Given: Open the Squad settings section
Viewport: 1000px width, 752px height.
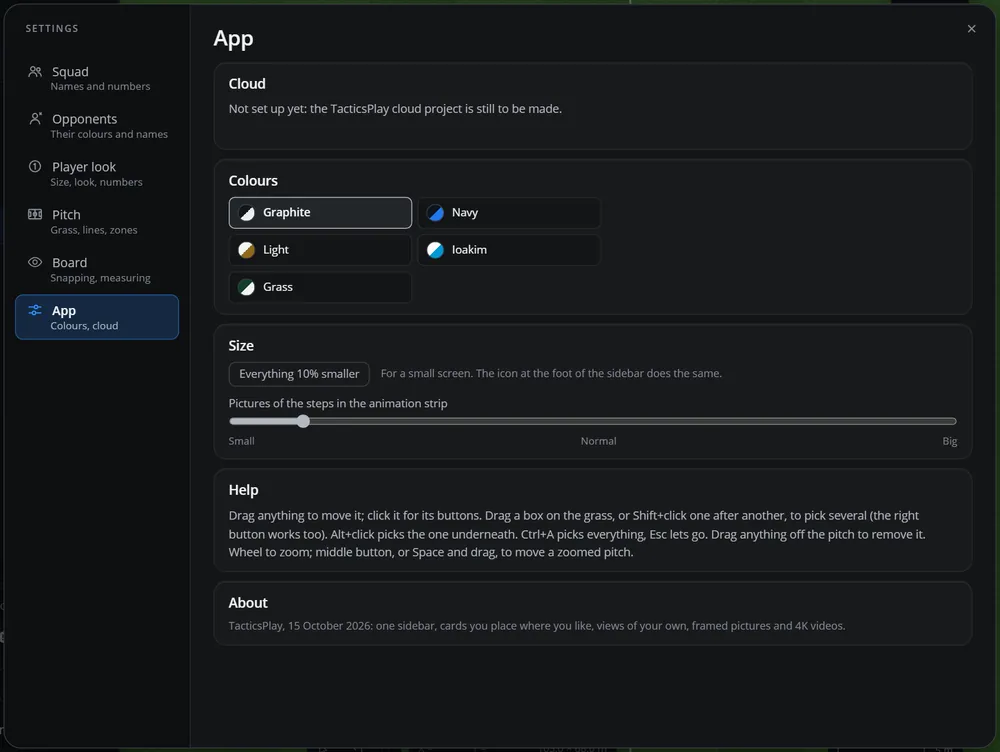Looking at the screenshot, I should (97, 78).
